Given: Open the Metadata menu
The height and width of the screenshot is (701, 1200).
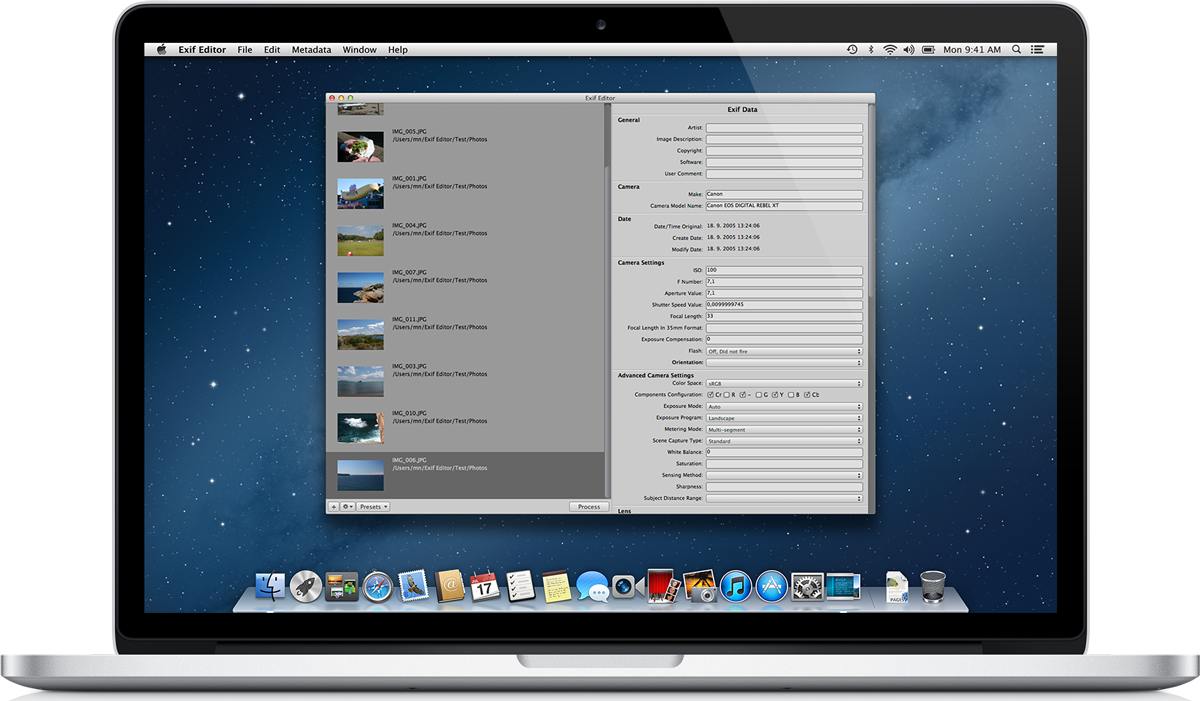Looking at the screenshot, I should (311, 49).
